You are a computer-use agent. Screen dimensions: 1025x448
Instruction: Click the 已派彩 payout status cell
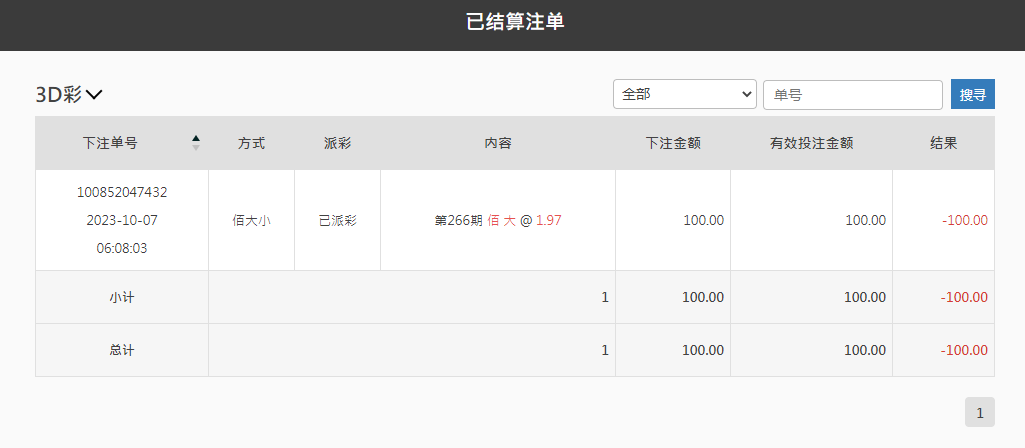pyautogui.click(x=337, y=220)
